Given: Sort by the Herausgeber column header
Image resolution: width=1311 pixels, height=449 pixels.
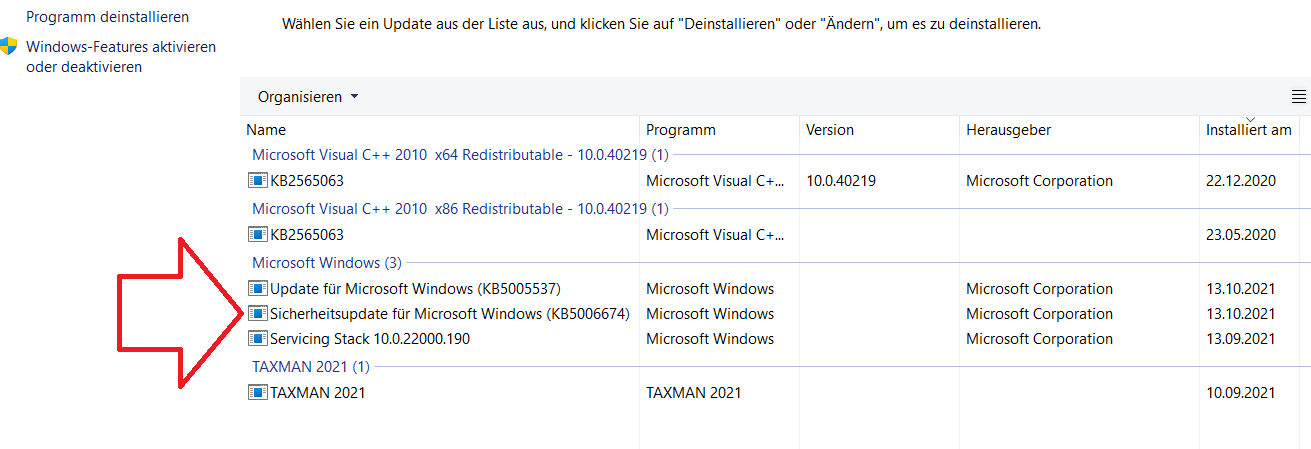Looking at the screenshot, I should pyautogui.click(x=1079, y=130).
